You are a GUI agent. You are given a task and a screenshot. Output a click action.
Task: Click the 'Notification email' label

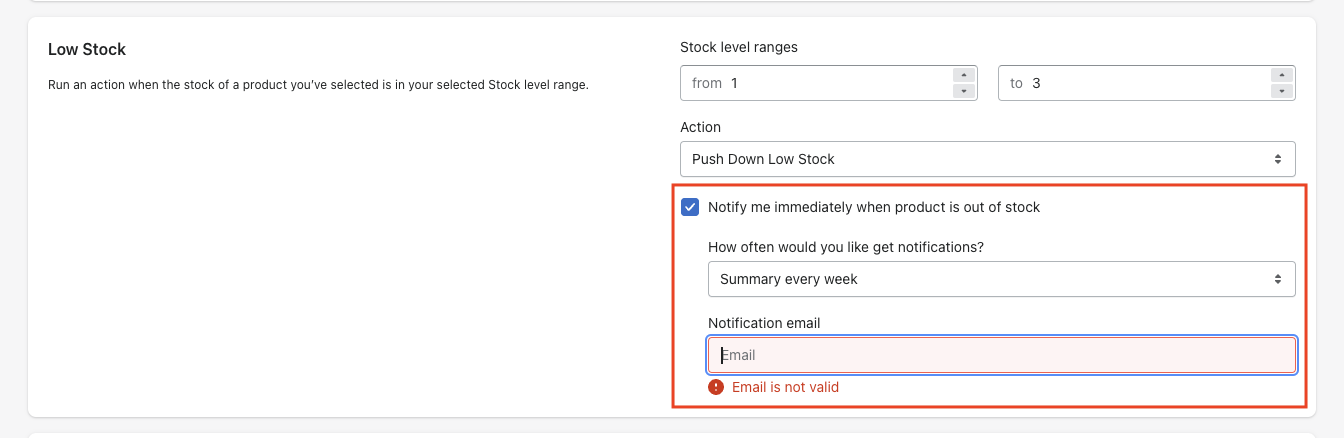[764, 323]
